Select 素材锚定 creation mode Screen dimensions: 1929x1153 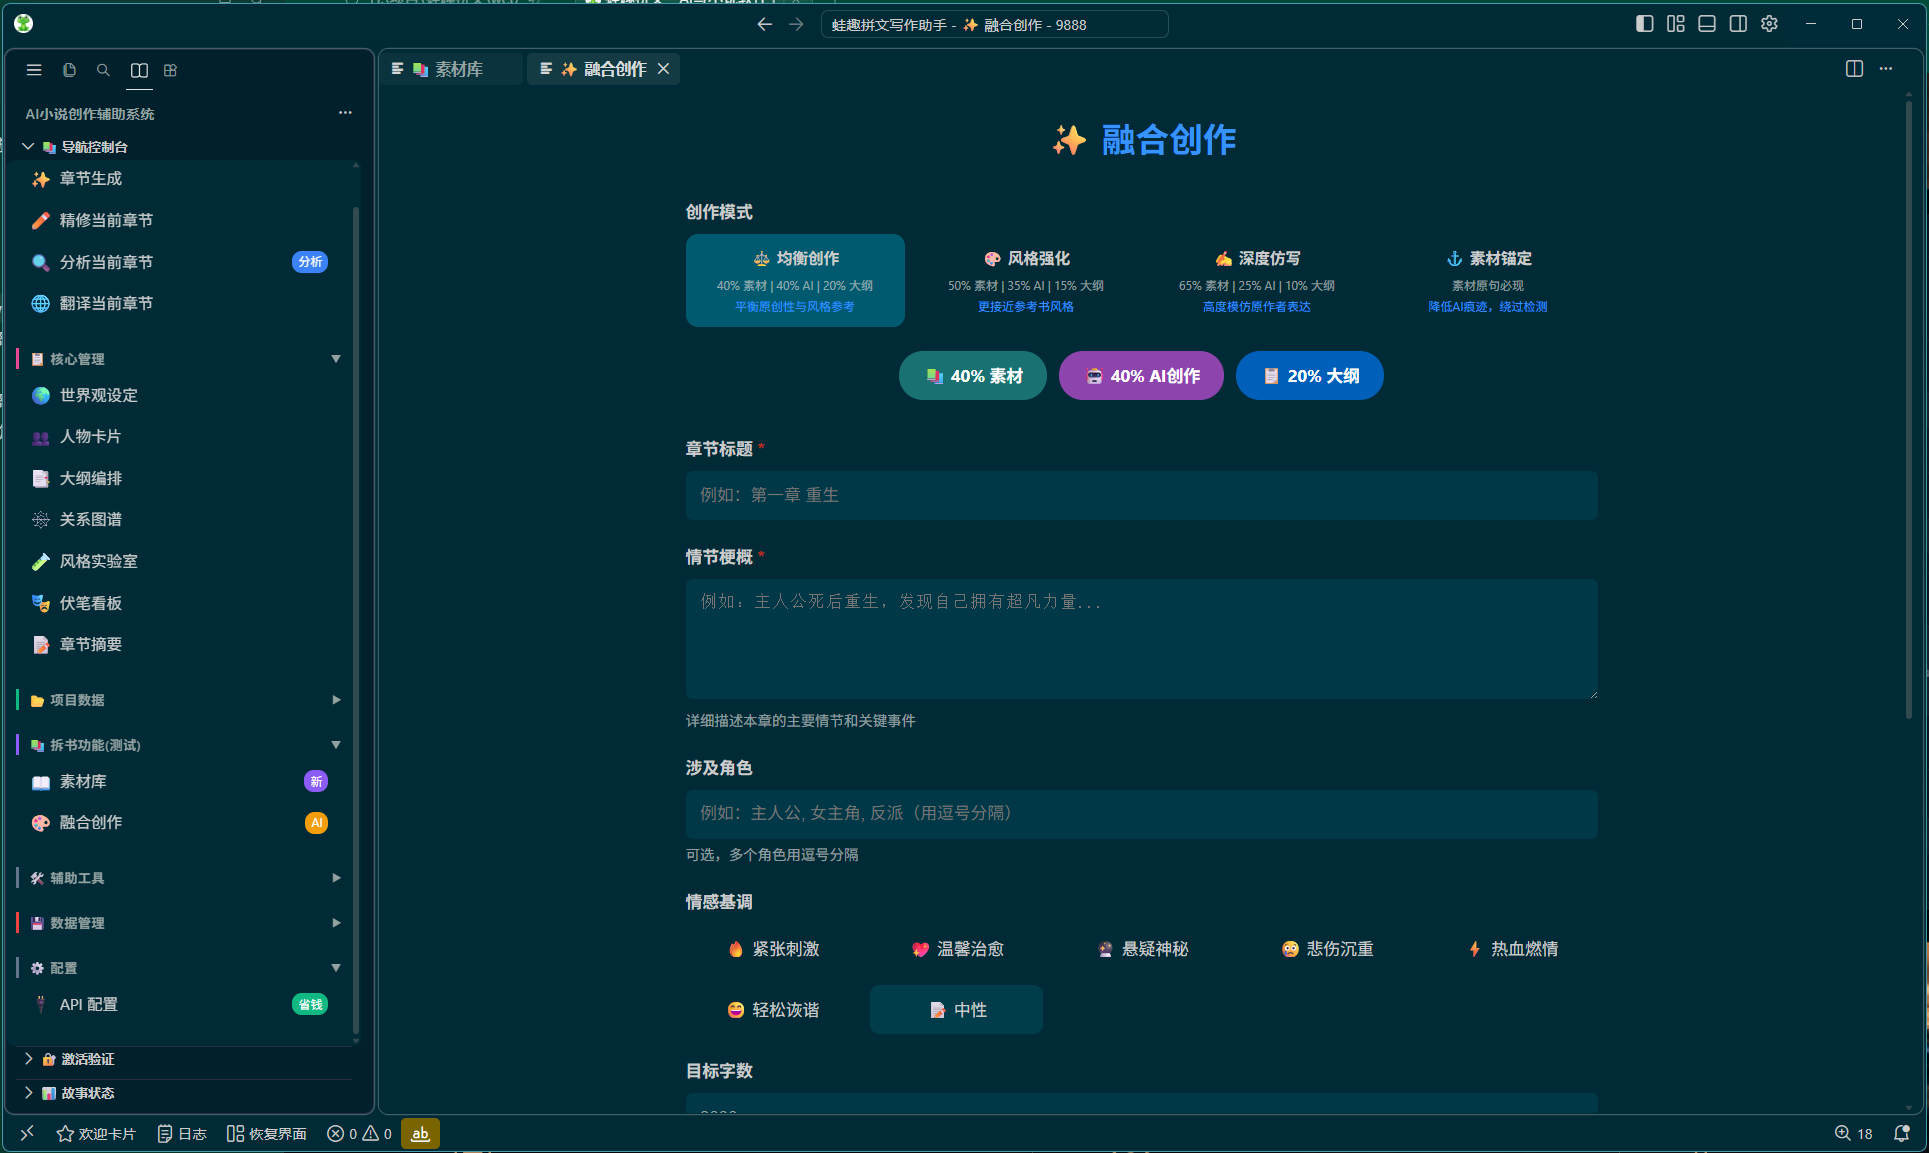(x=1488, y=280)
